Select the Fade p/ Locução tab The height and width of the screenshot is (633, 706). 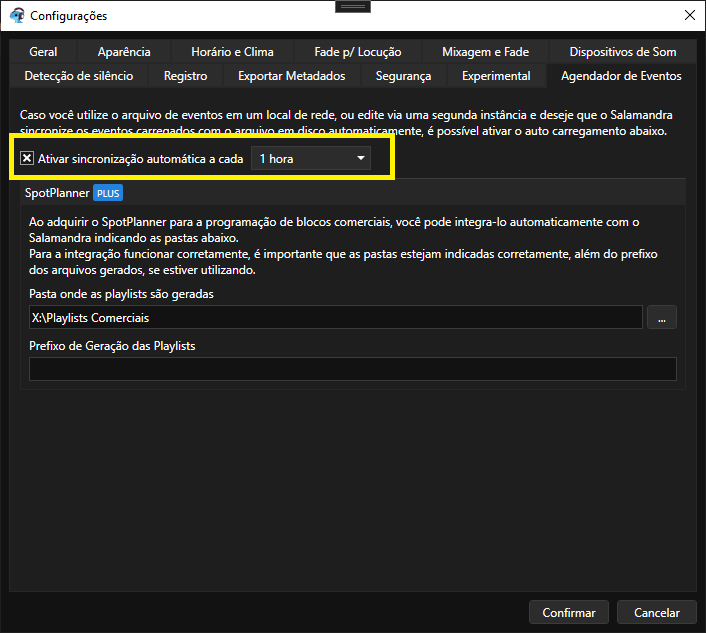358,52
